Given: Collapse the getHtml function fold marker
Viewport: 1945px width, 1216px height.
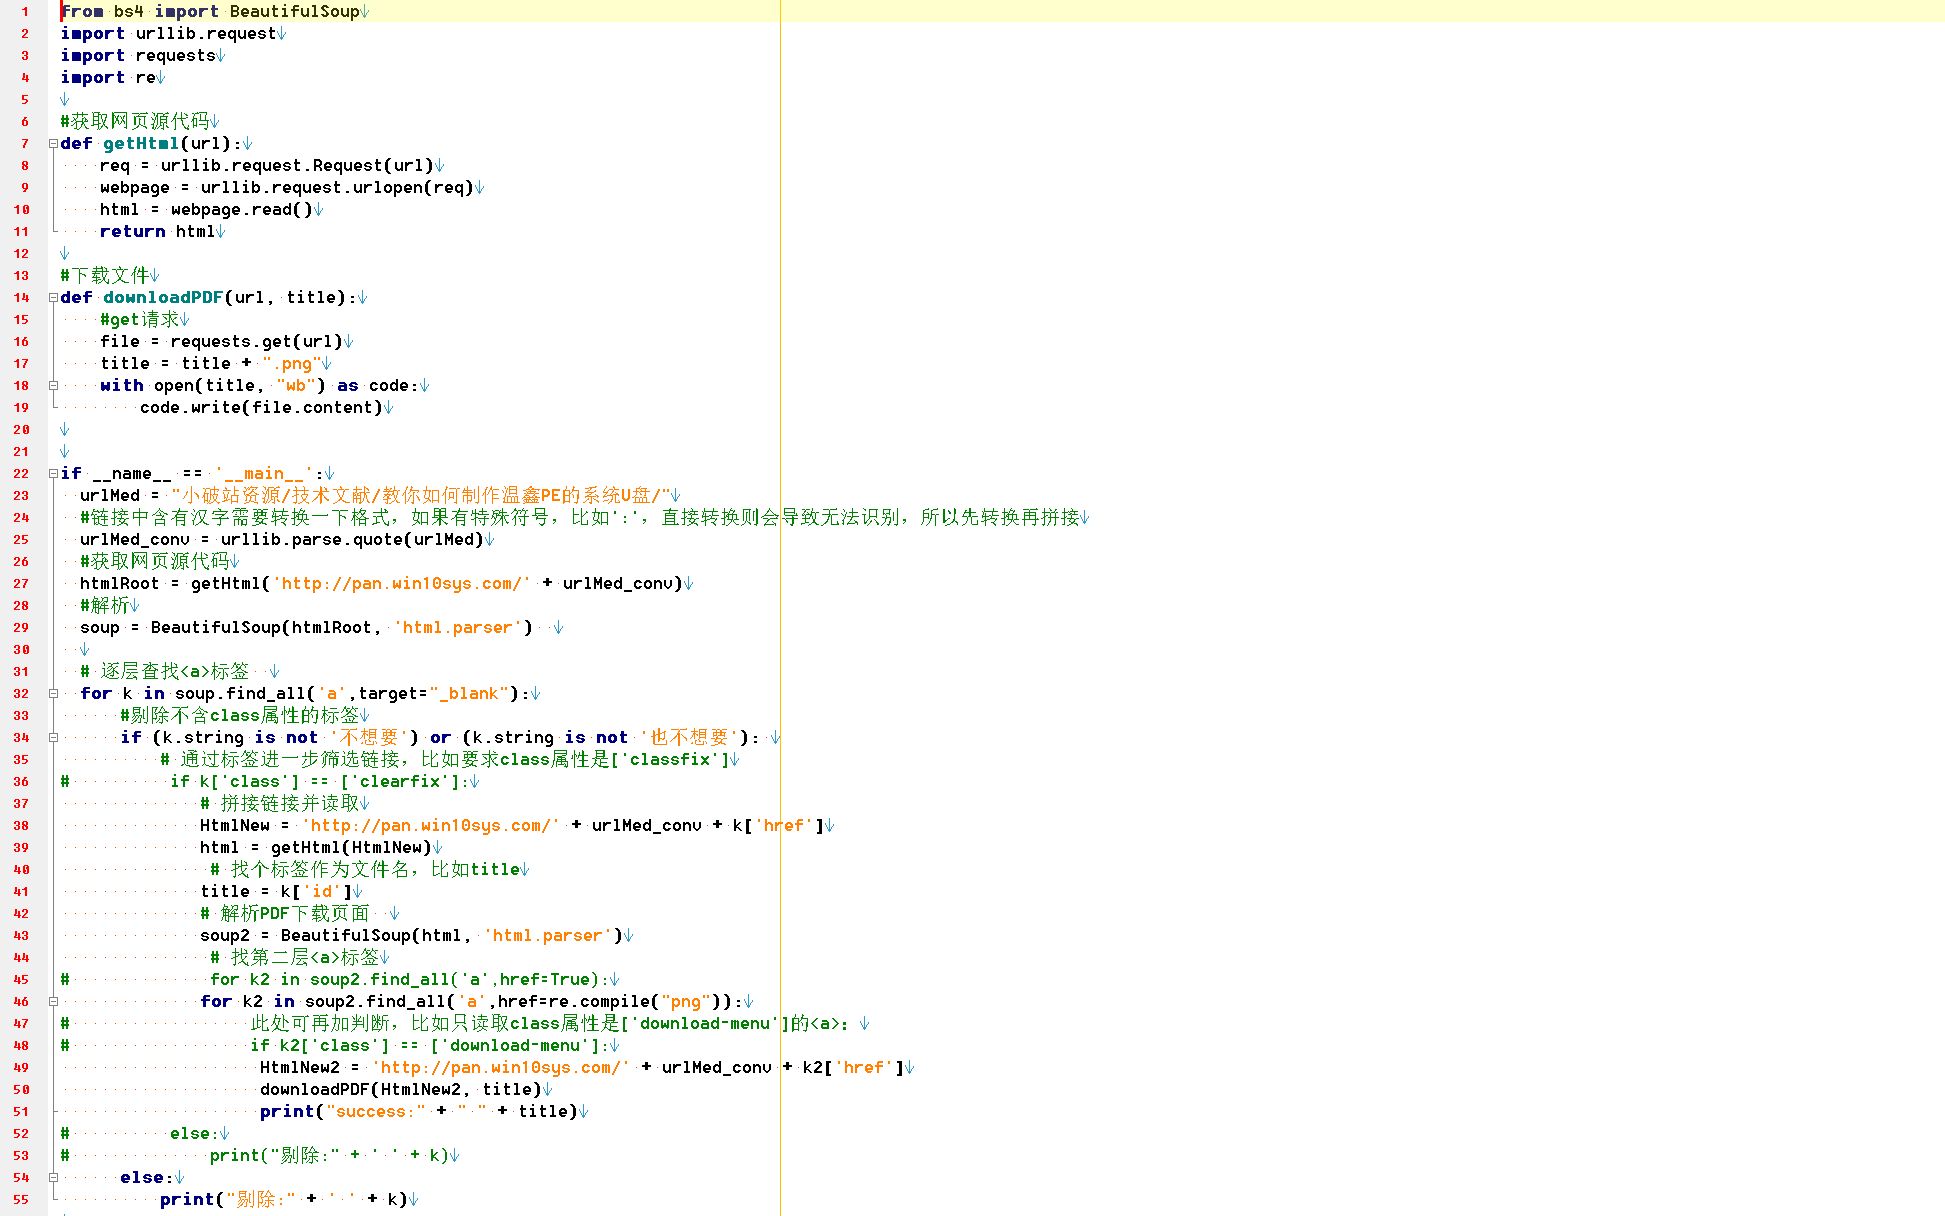Looking at the screenshot, I should pos(53,143).
